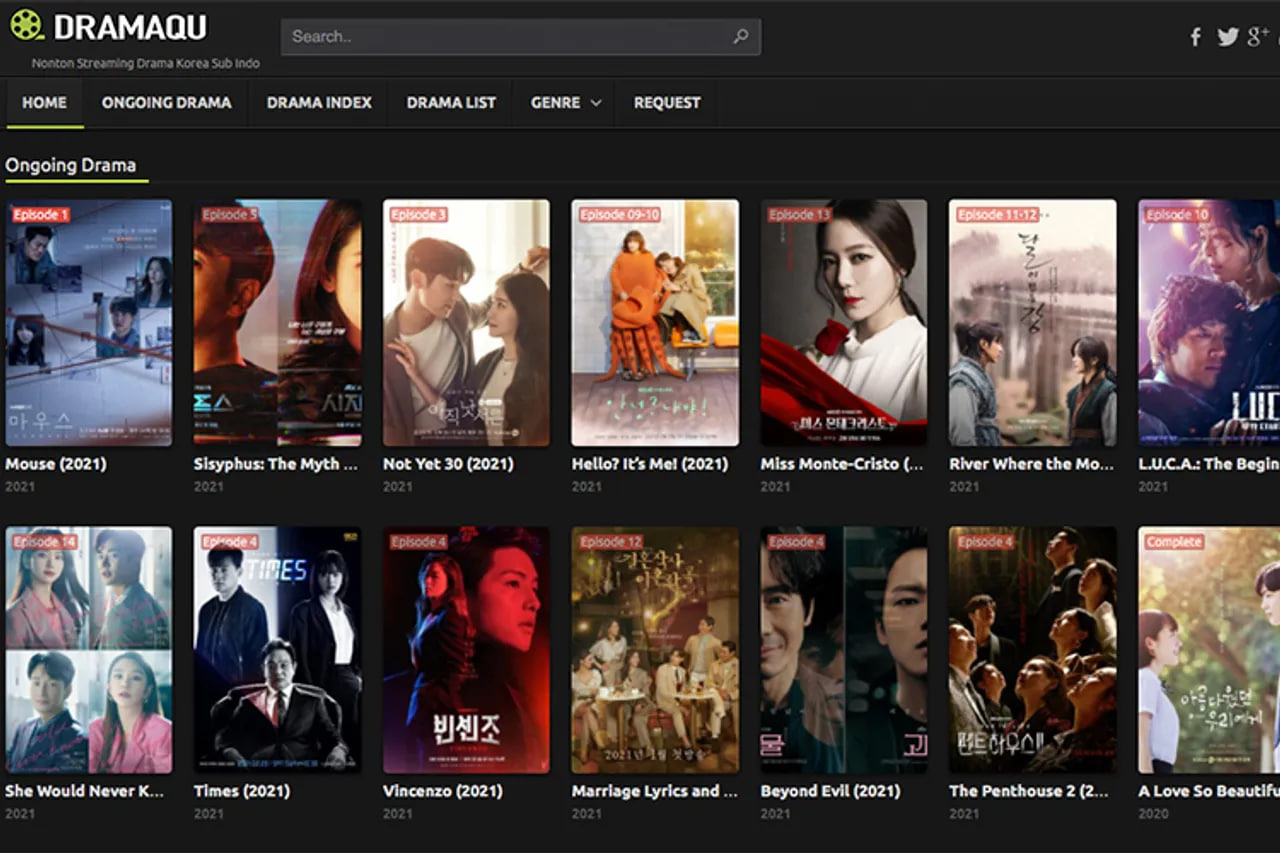Screen dimensions: 1280x853
Task: Click the Episode 14 badge
Action: (44, 542)
